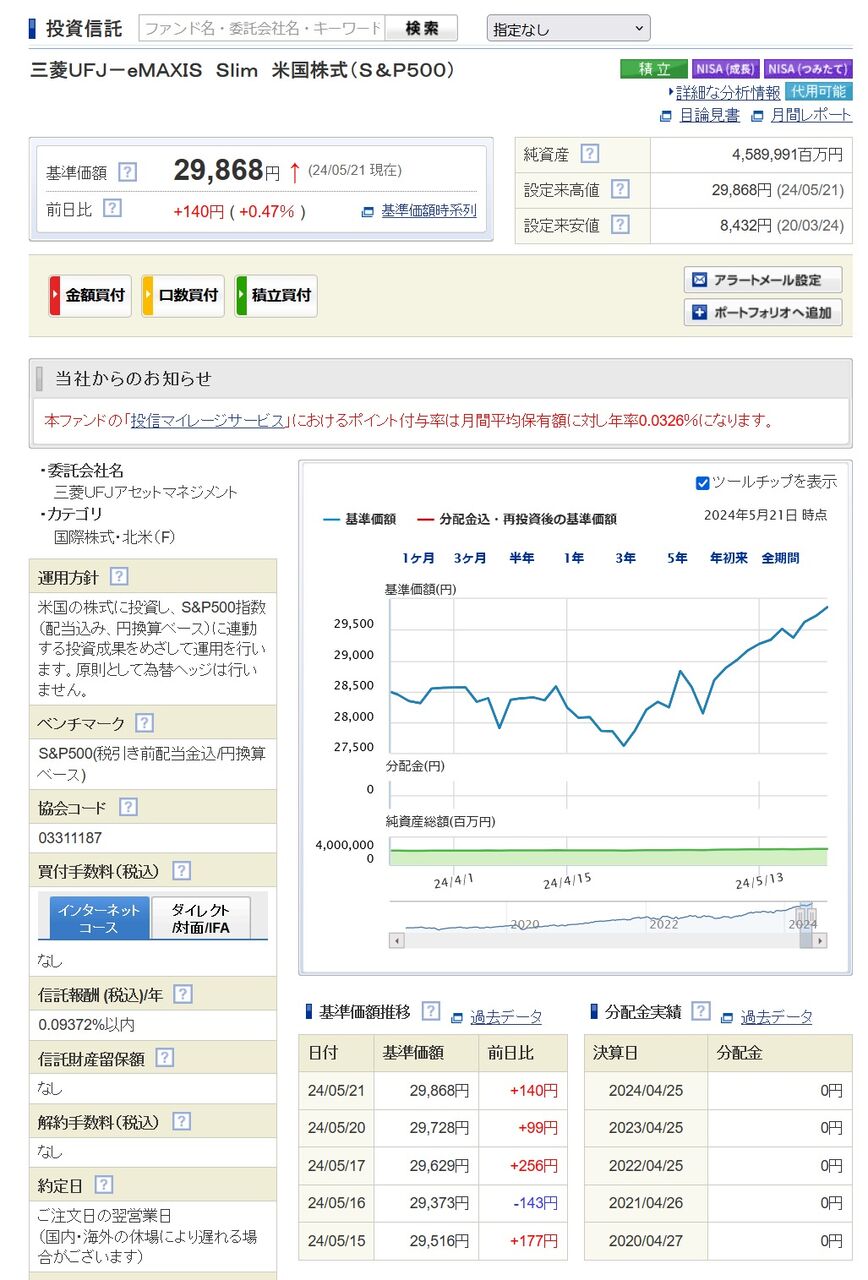Click the 2024/04/25 決算日 cell
Image resolution: width=868 pixels, height=1280 pixels.
tap(646, 1090)
